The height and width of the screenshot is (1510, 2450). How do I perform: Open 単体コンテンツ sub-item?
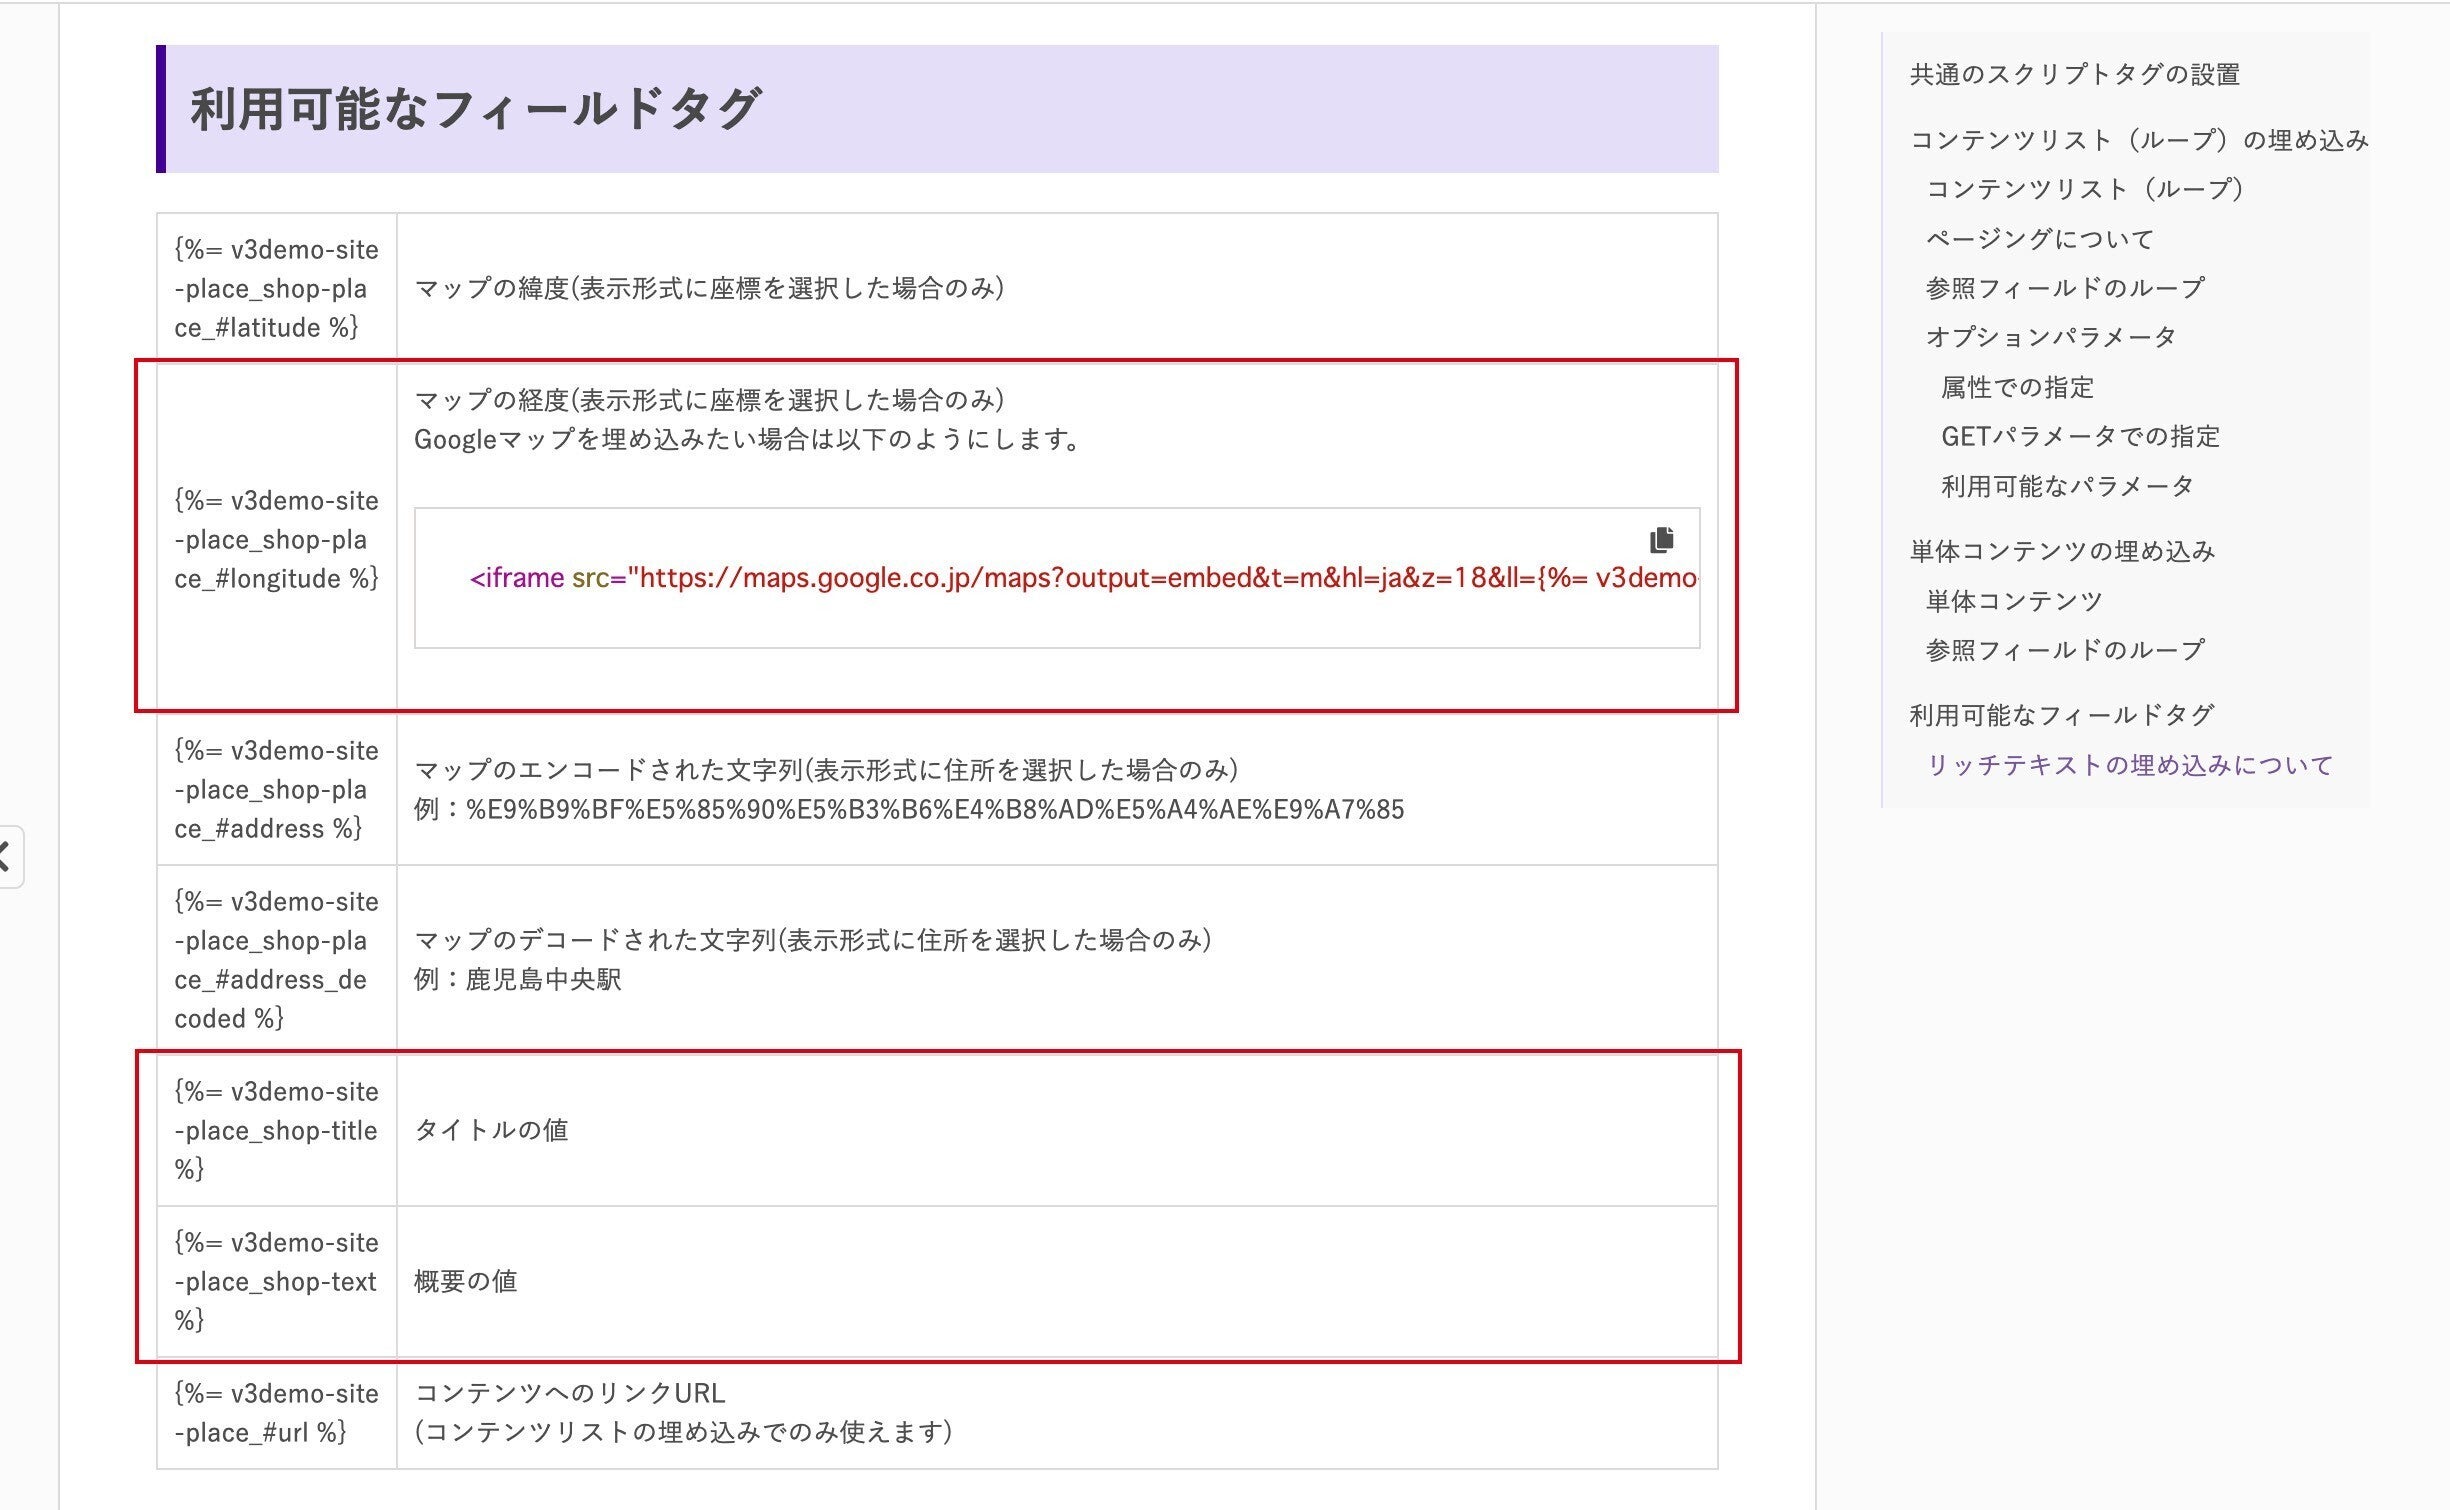click(2014, 601)
